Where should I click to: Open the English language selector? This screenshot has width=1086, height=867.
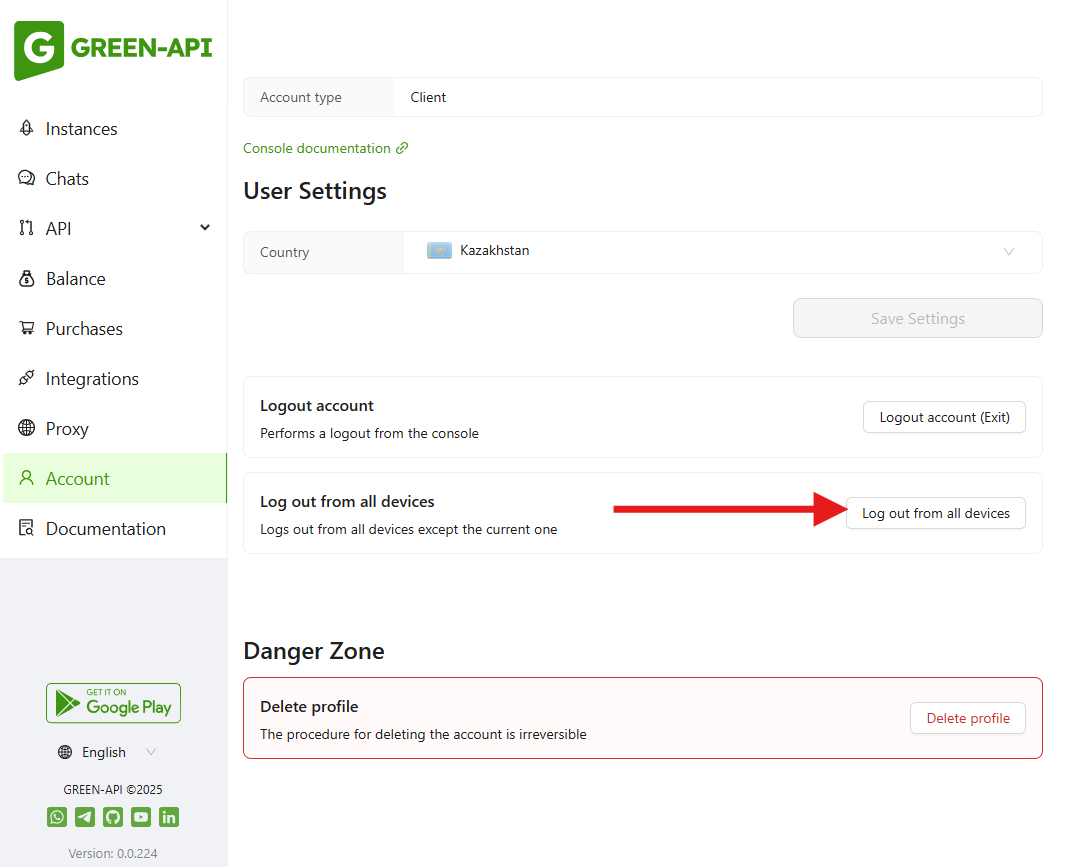pyautogui.click(x=107, y=752)
